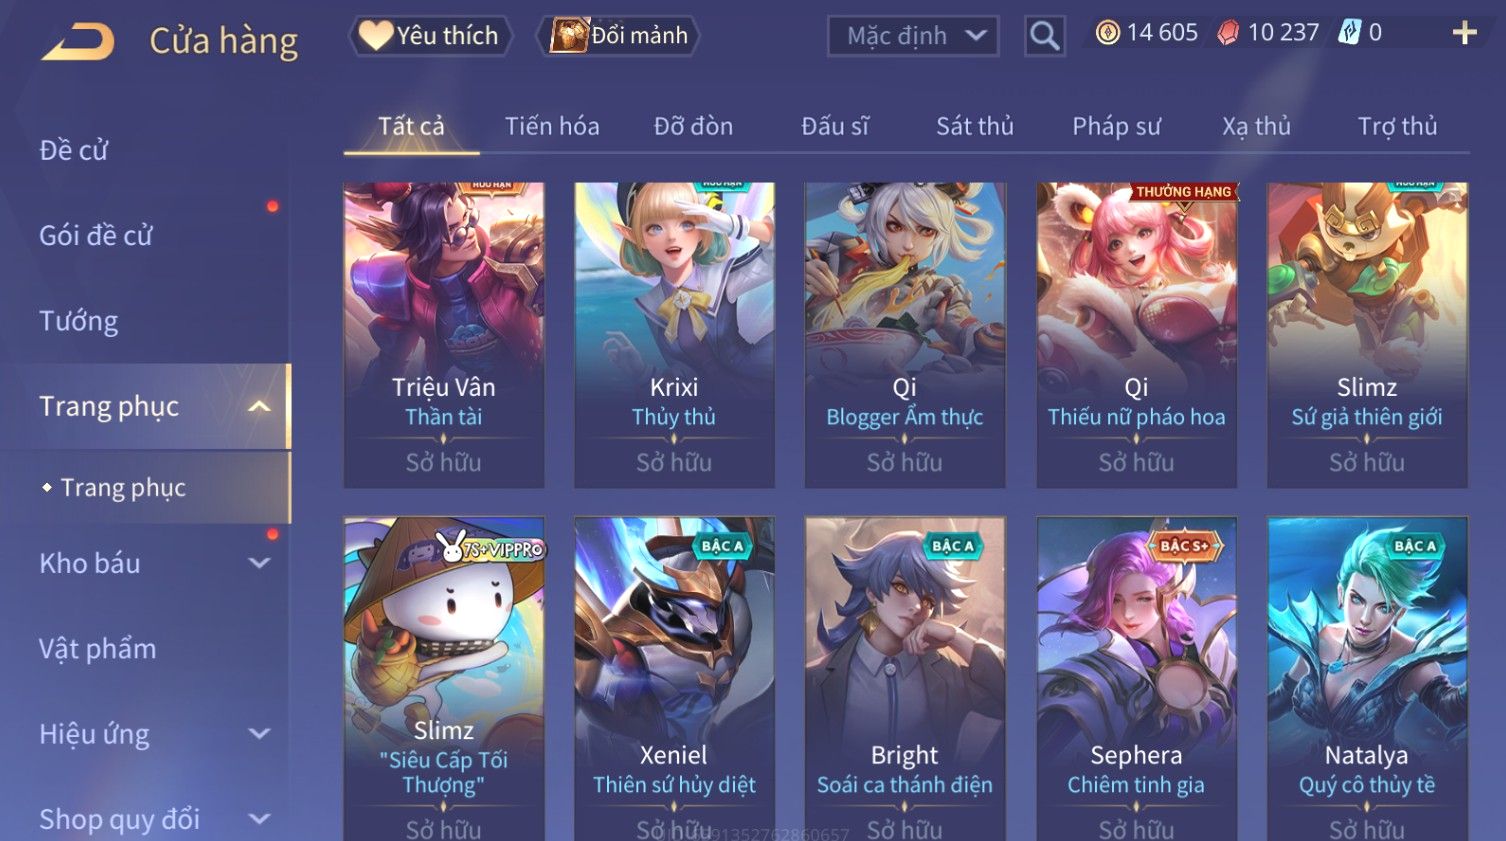This screenshot has height=841, width=1506.
Task: Tap the plus icon to add currency
Action: (1464, 33)
